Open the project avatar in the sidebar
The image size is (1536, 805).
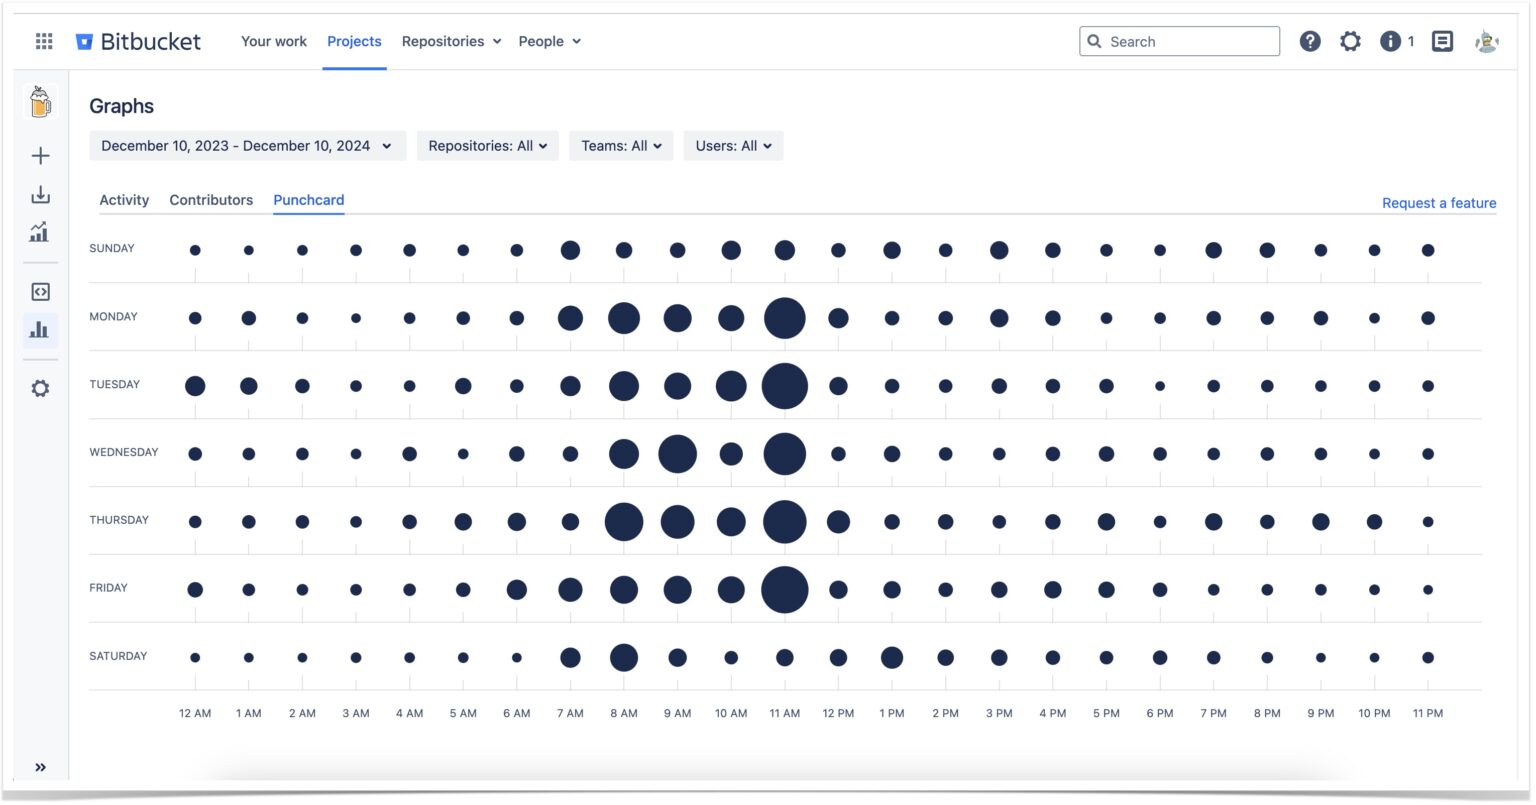[x=40, y=101]
